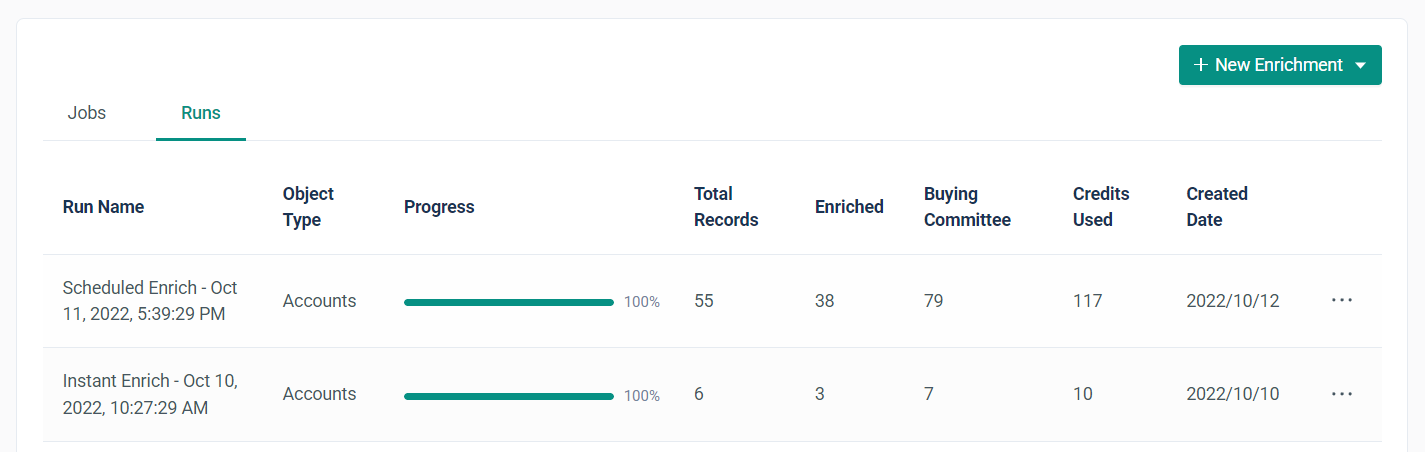Sort by Enriched column header
The width and height of the screenshot is (1425, 452).
coord(849,207)
